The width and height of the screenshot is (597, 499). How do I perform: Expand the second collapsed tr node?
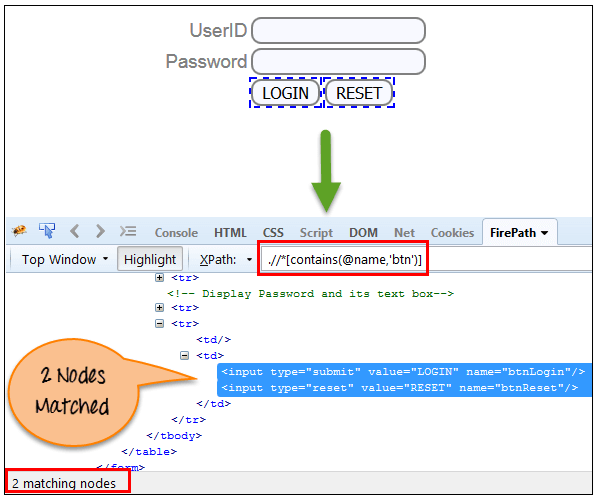pos(160,308)
